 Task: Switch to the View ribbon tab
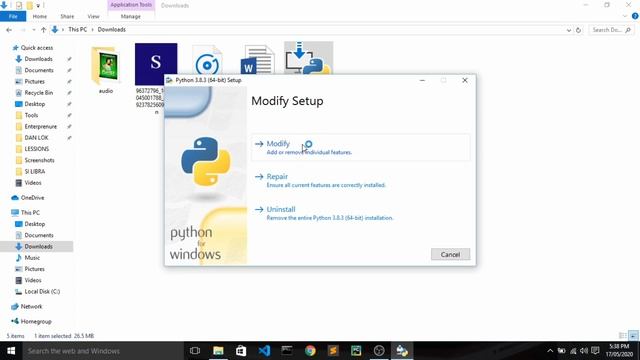point(93,16)
